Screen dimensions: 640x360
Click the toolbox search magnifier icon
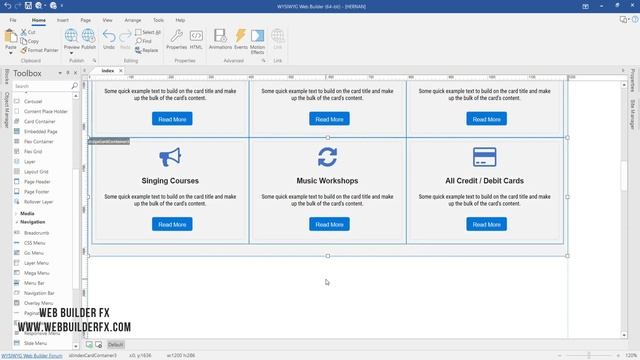pyautogui.click(x=74, y=86)
